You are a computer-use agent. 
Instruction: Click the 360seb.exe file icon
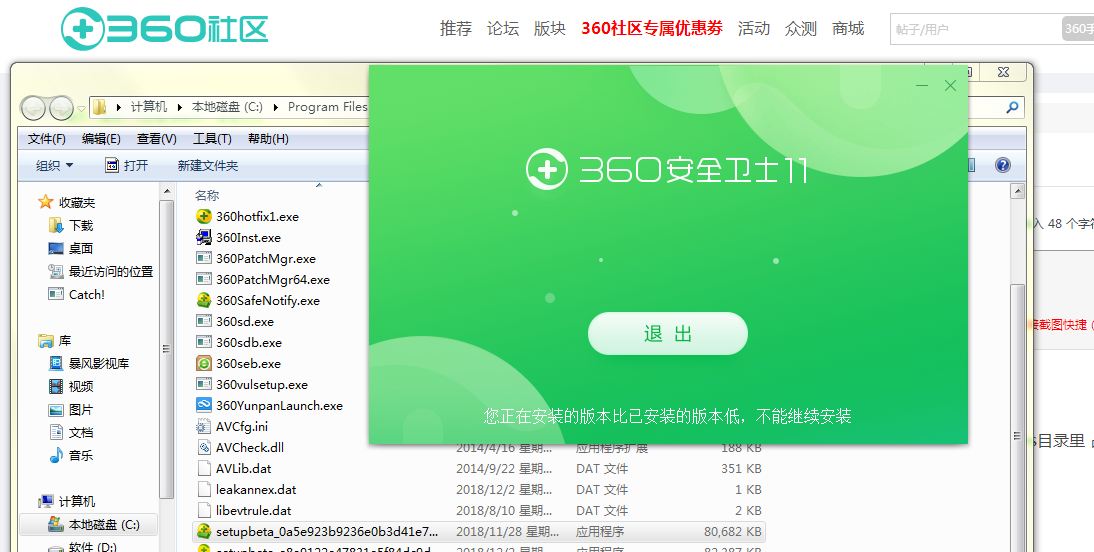click(x=204, y=363)
